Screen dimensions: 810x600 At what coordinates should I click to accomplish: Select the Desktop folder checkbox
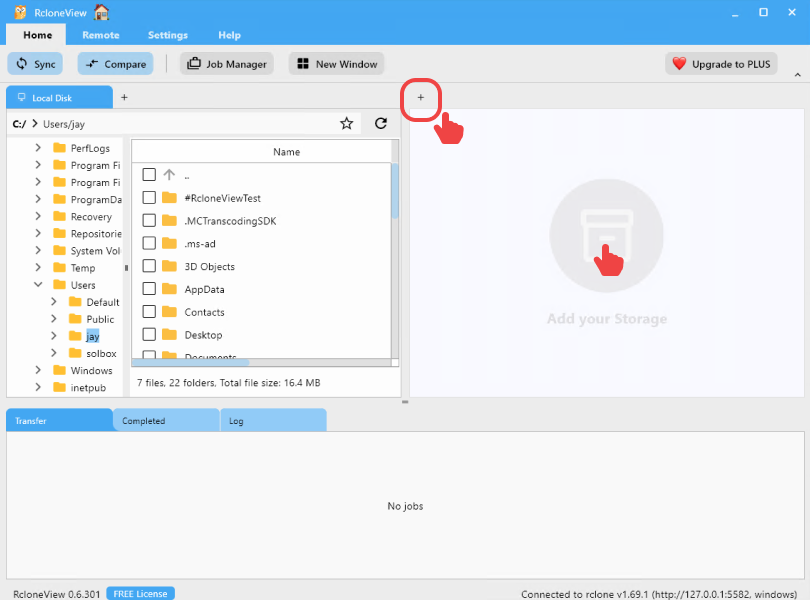click(x=149, y=335)
